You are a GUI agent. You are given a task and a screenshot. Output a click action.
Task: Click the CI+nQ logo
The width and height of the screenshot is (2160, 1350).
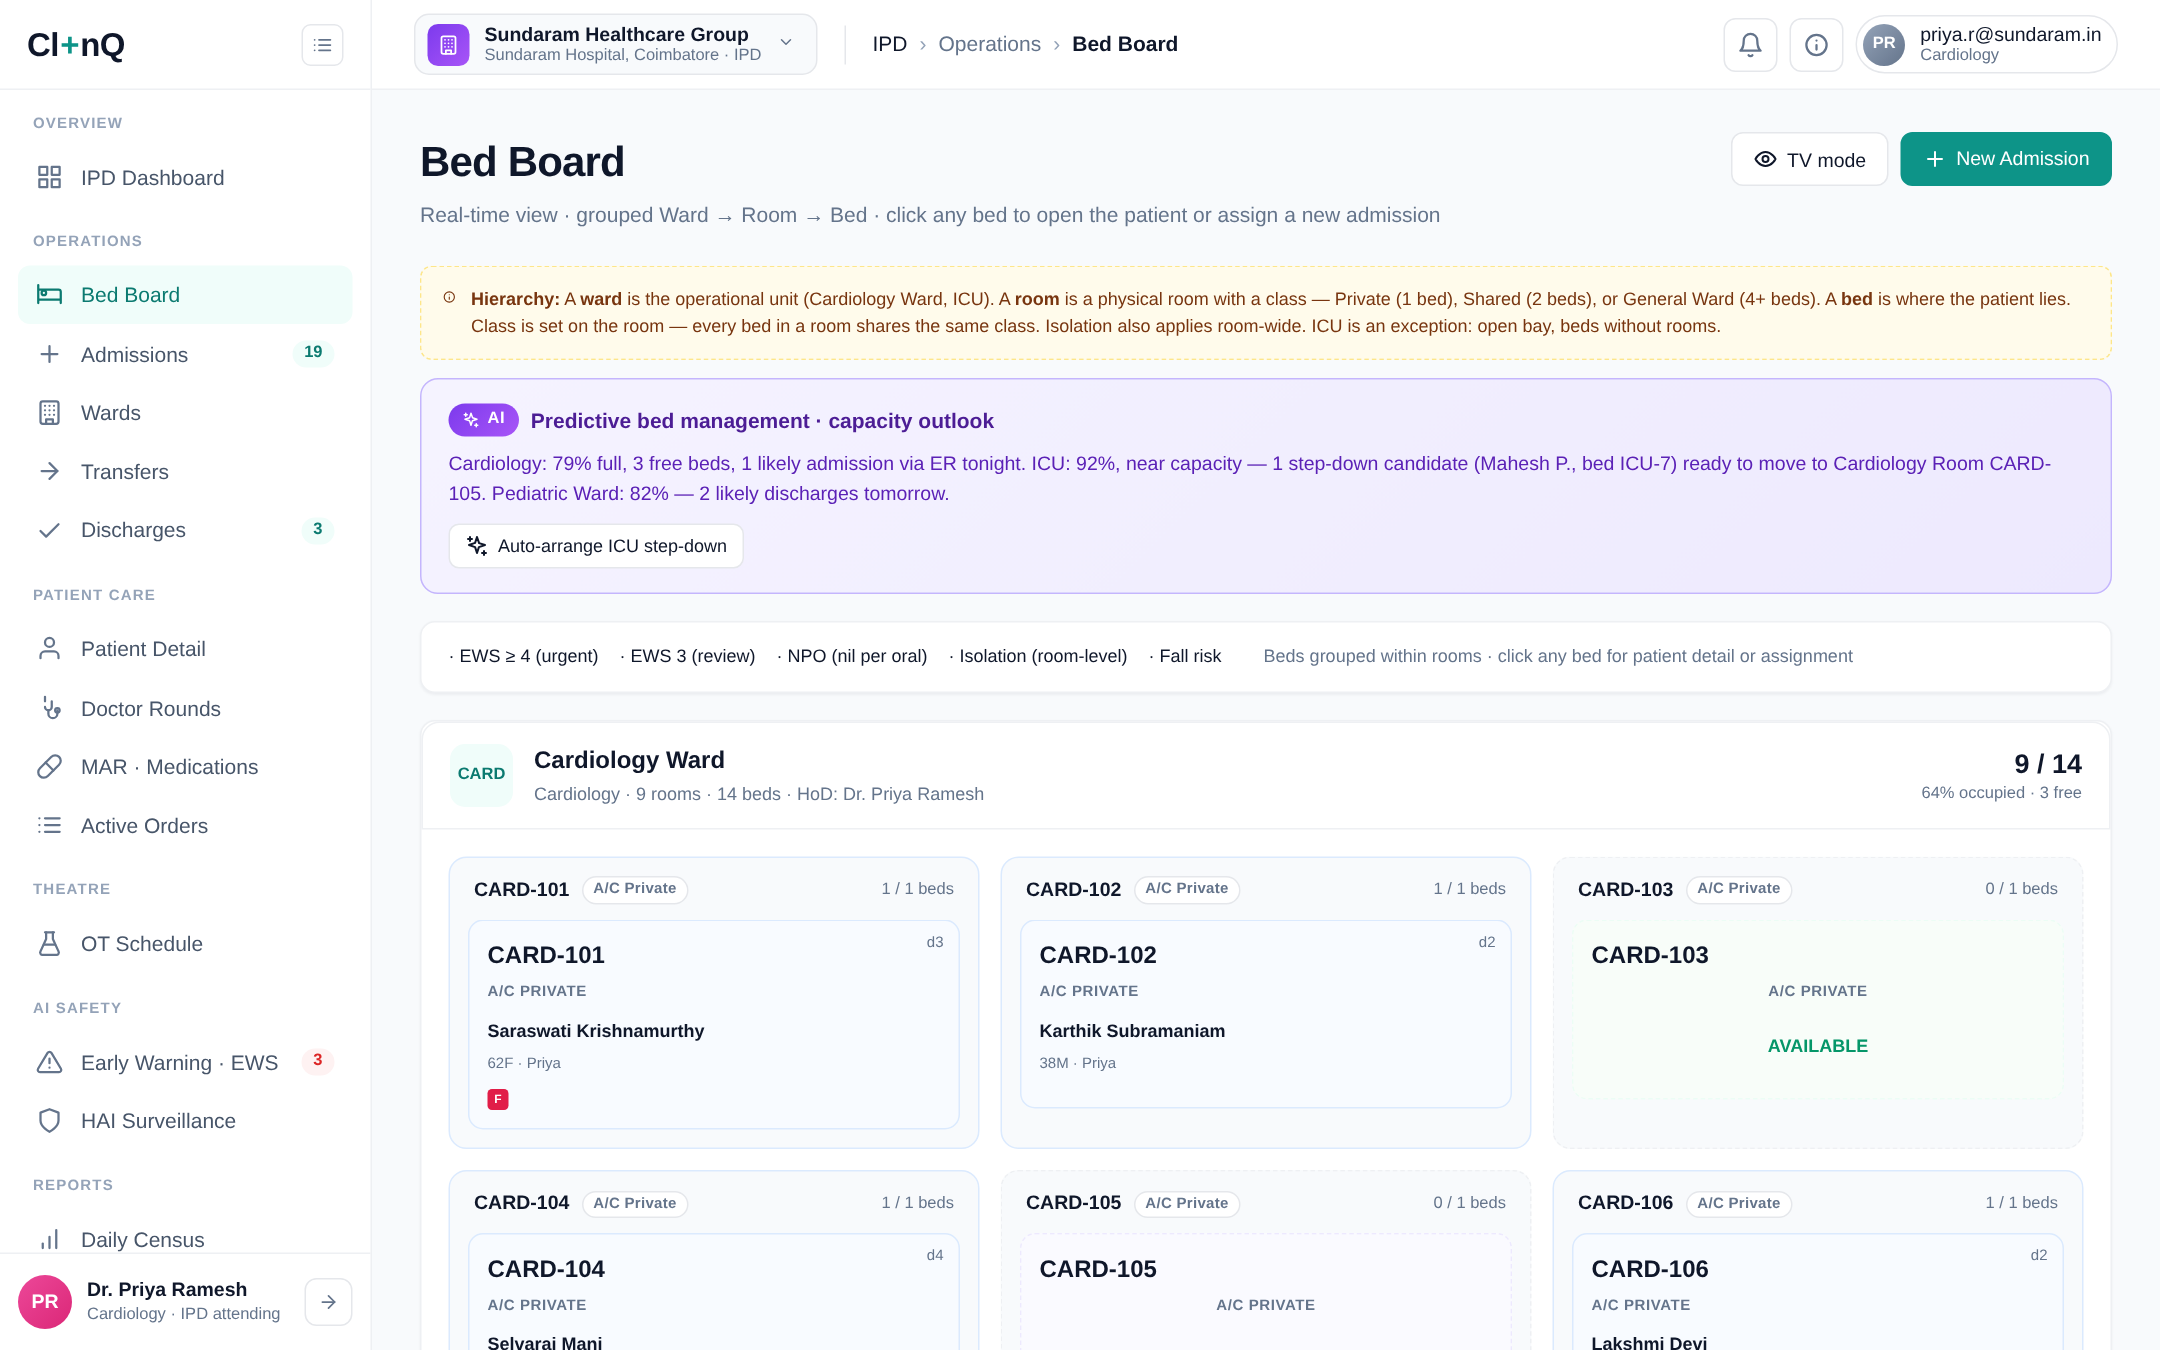coord(76,45)
